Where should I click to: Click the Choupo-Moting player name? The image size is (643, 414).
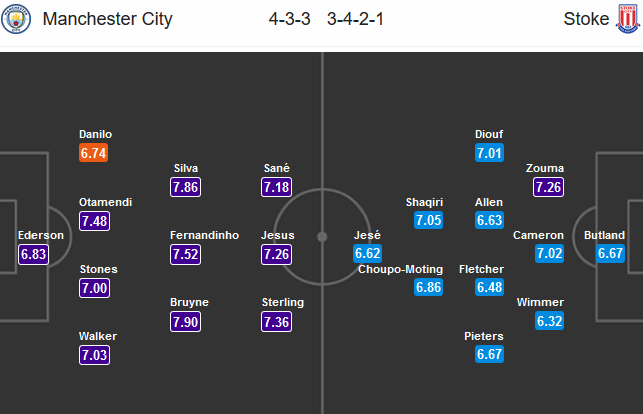[400, 269]
